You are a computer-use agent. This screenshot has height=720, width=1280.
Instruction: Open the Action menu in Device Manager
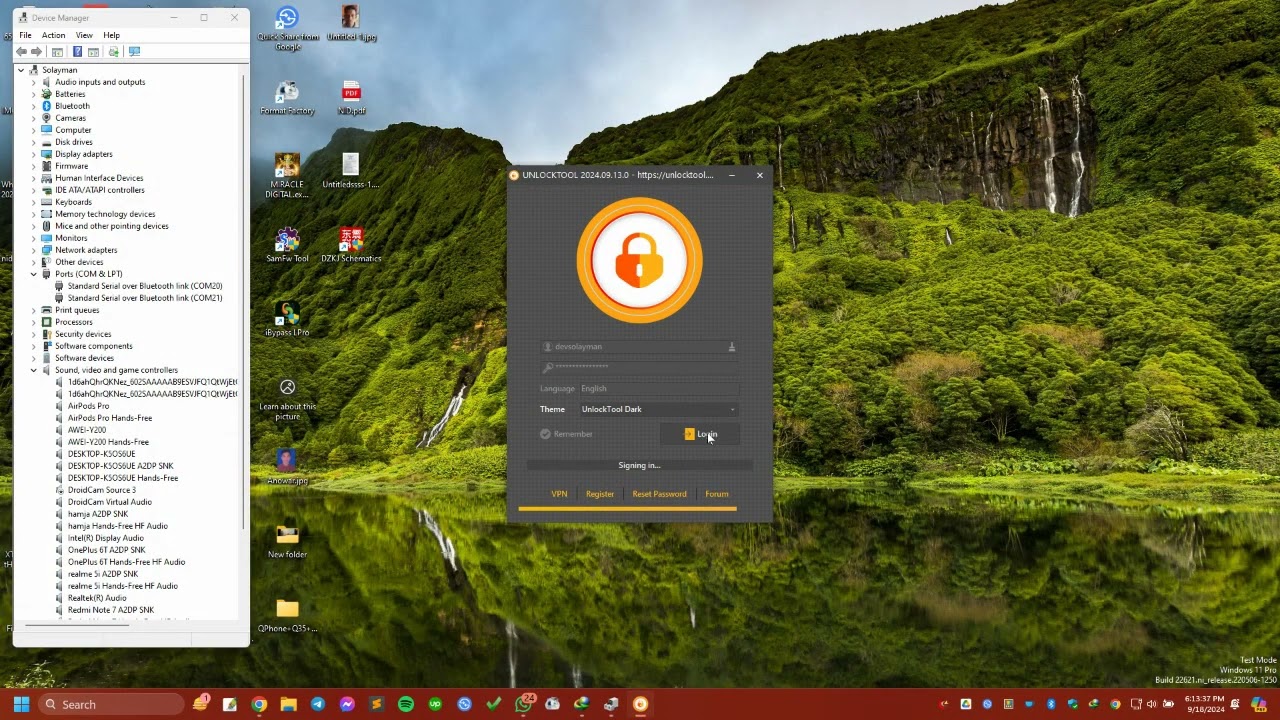53,35
